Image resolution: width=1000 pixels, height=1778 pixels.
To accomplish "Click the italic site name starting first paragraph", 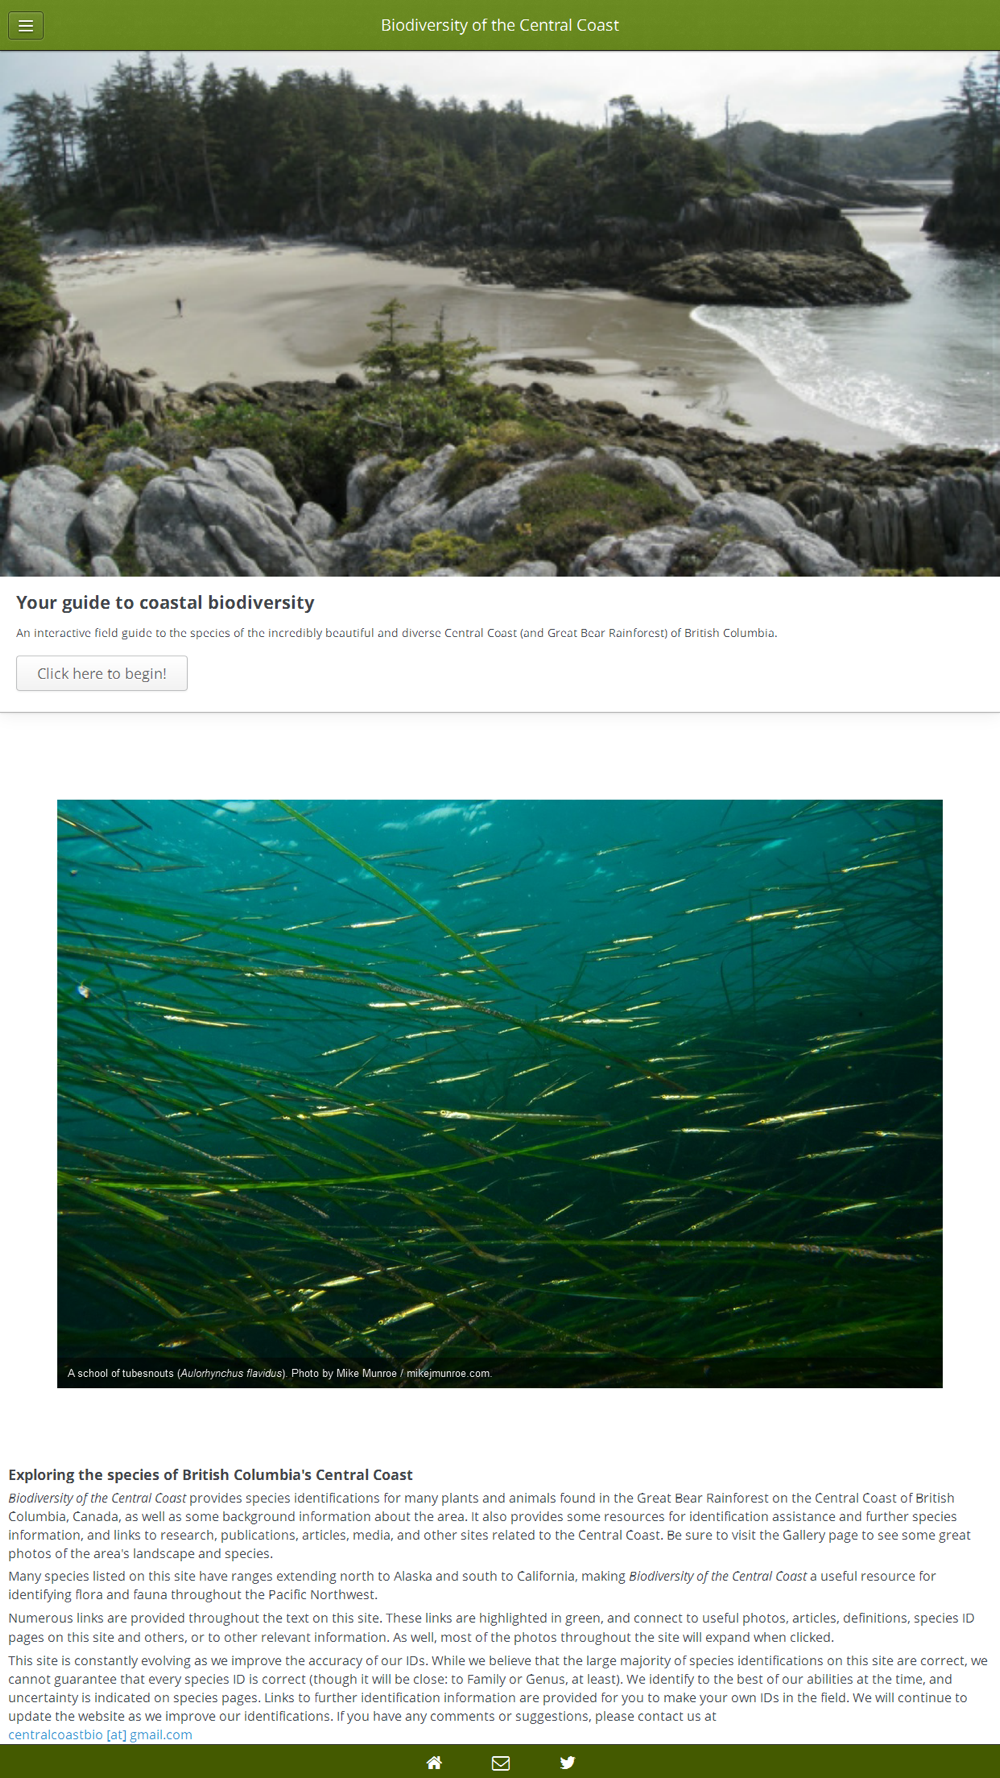I will [x=97, y=1498].
